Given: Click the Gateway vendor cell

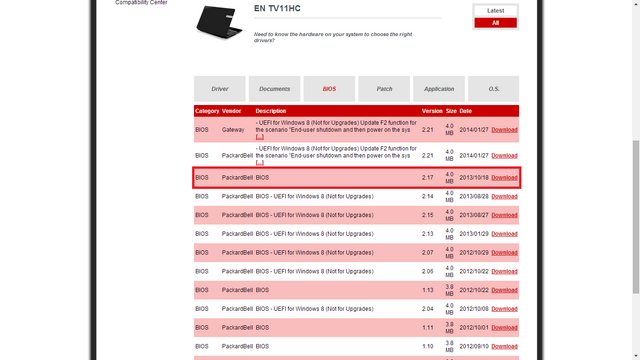Looking at the screenshot, I should coord(233,130).
